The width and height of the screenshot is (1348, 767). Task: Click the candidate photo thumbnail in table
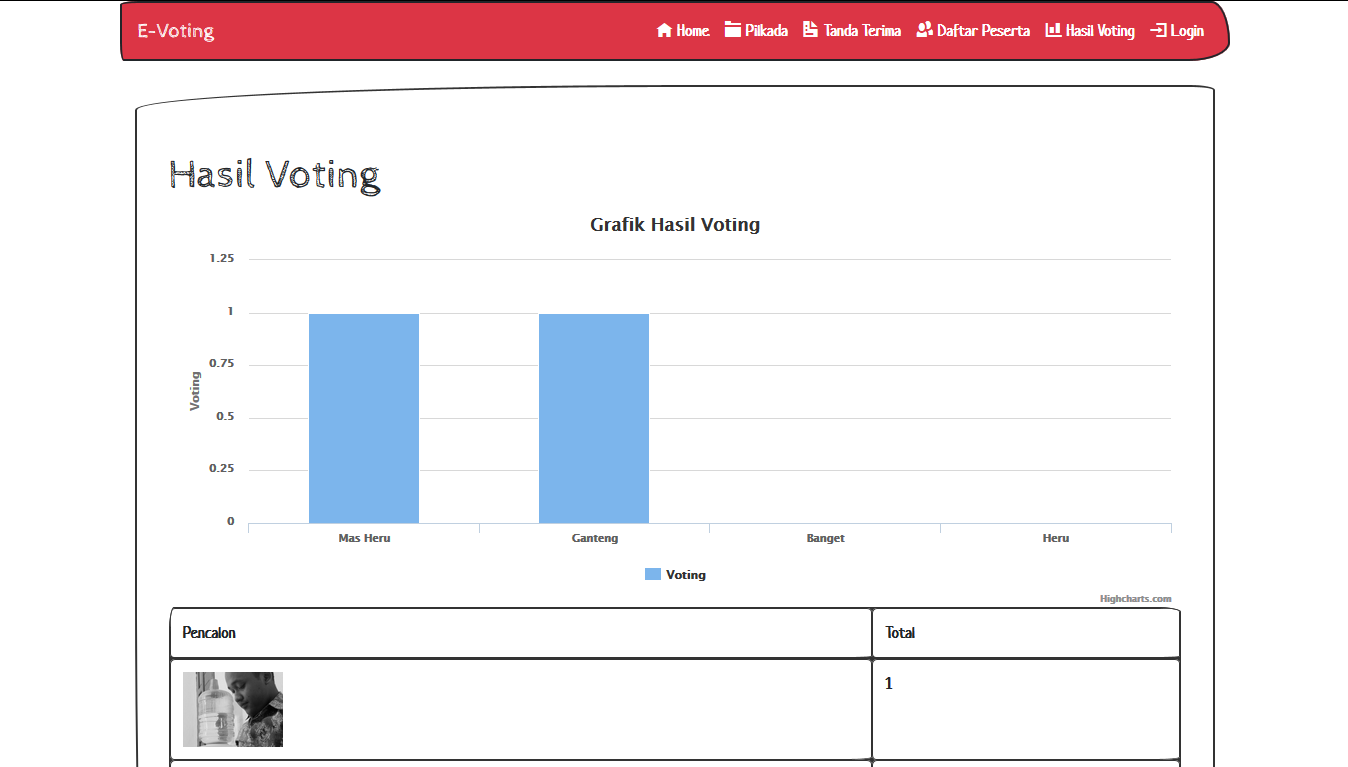tap(233, 709)
